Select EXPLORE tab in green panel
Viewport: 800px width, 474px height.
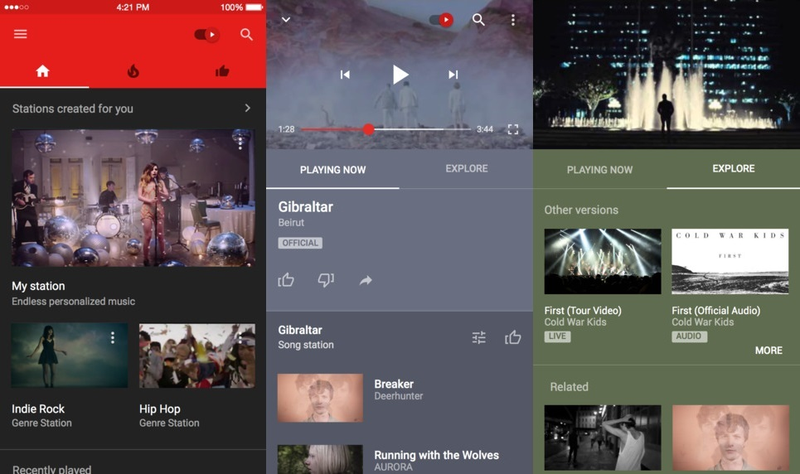click(734, 169)
